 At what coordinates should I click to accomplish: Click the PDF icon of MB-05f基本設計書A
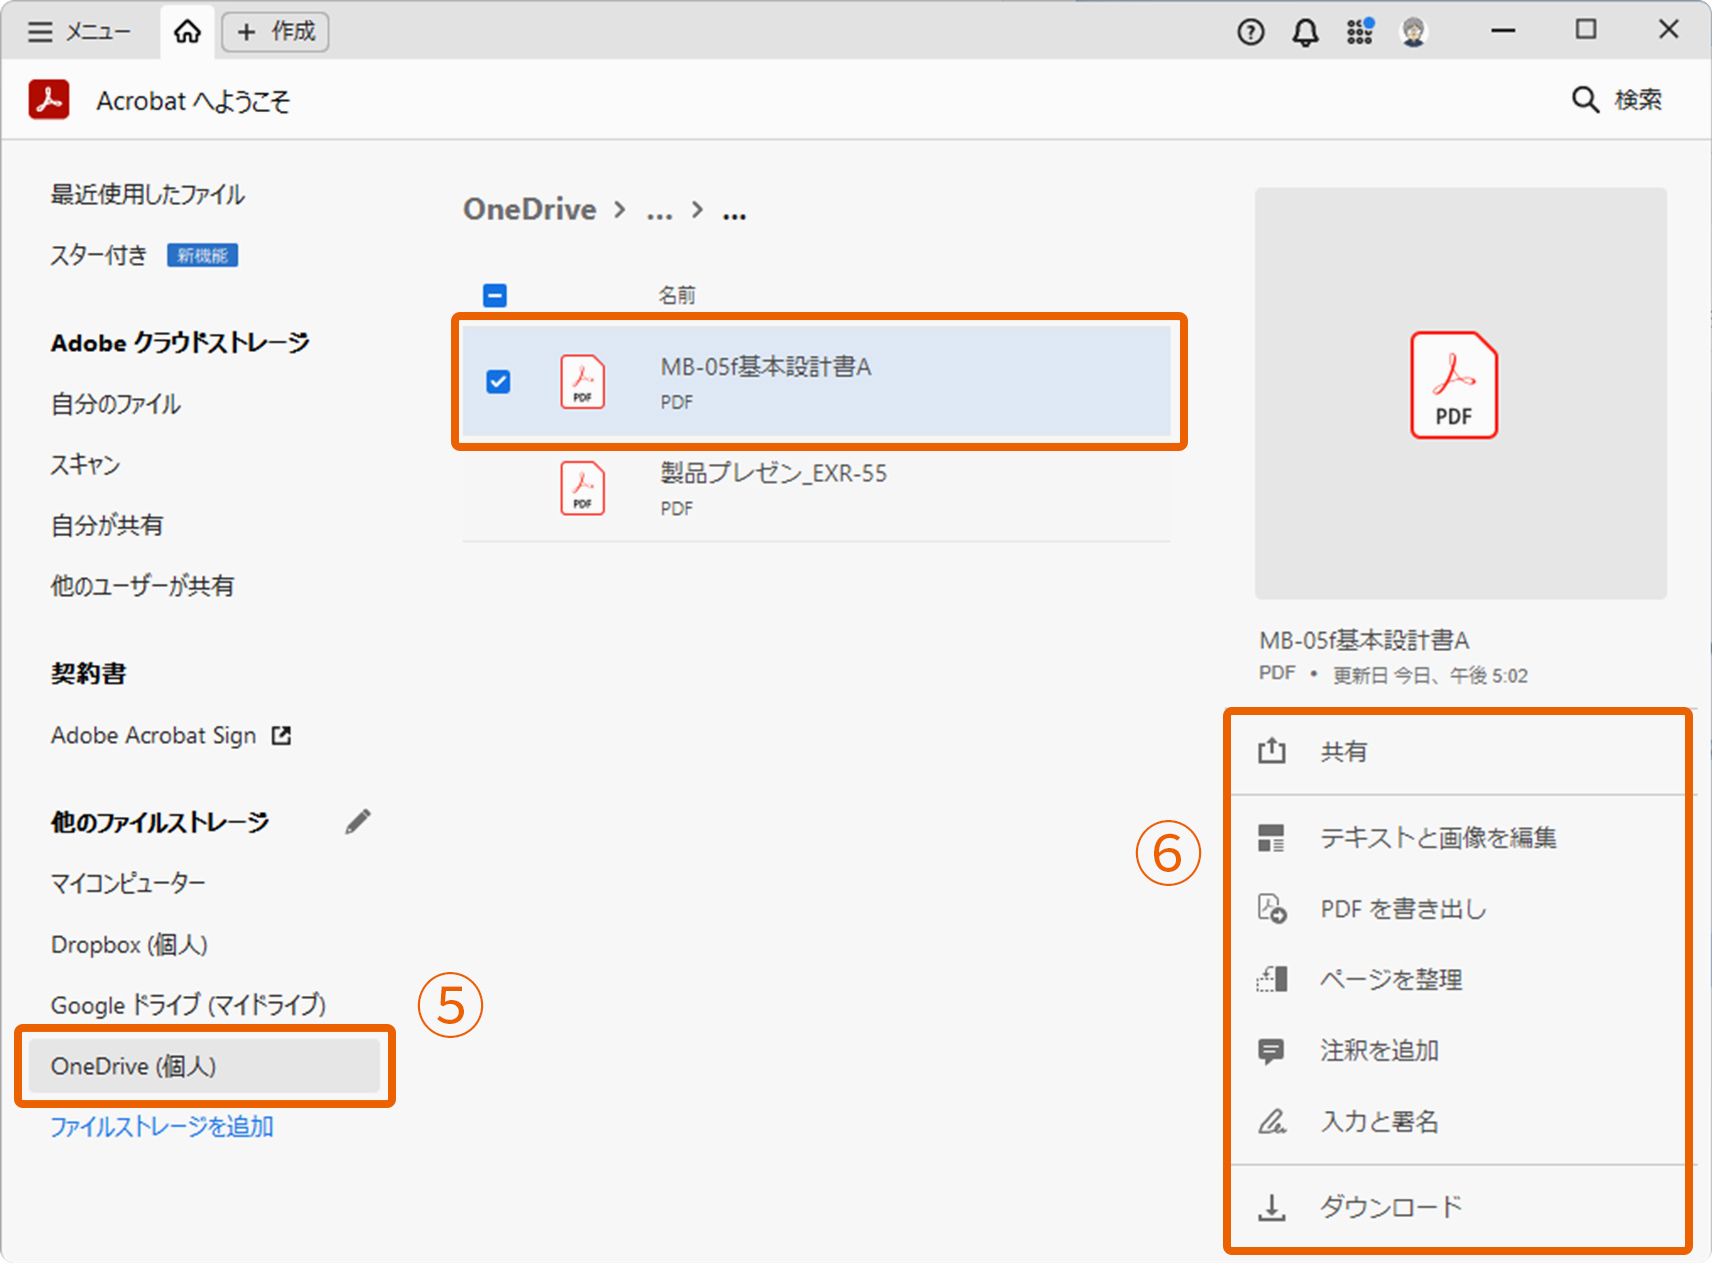(x=582, y=382)
